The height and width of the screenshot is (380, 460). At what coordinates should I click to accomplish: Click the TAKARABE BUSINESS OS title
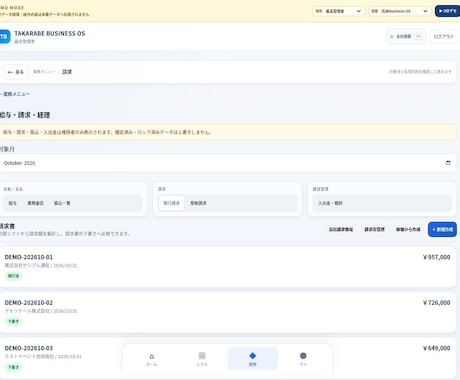coord(50,33)
